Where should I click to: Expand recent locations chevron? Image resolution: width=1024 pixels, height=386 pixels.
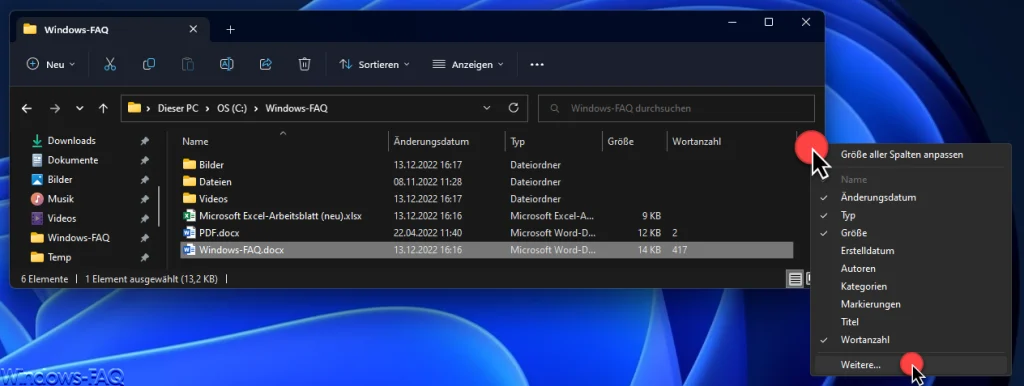pos(80,108)
